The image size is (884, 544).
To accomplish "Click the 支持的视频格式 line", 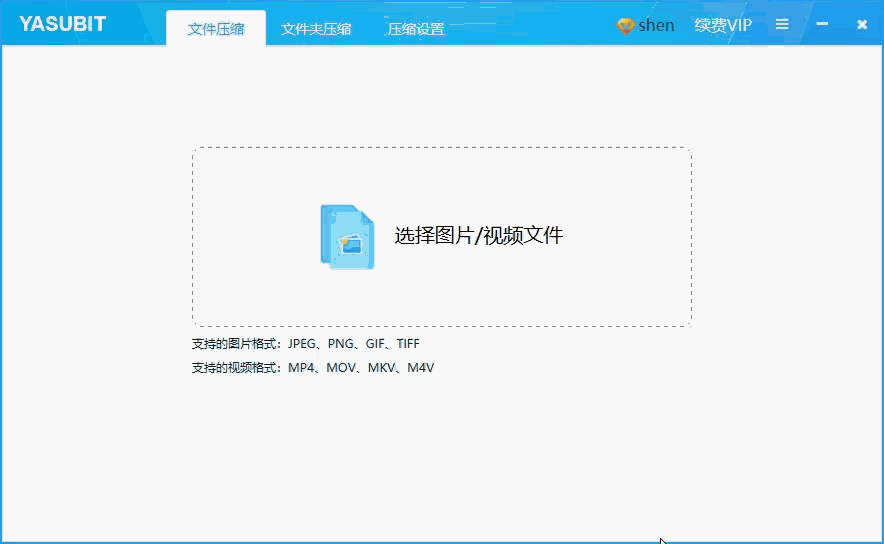I will pyautogui.click(x=313, y=368).
